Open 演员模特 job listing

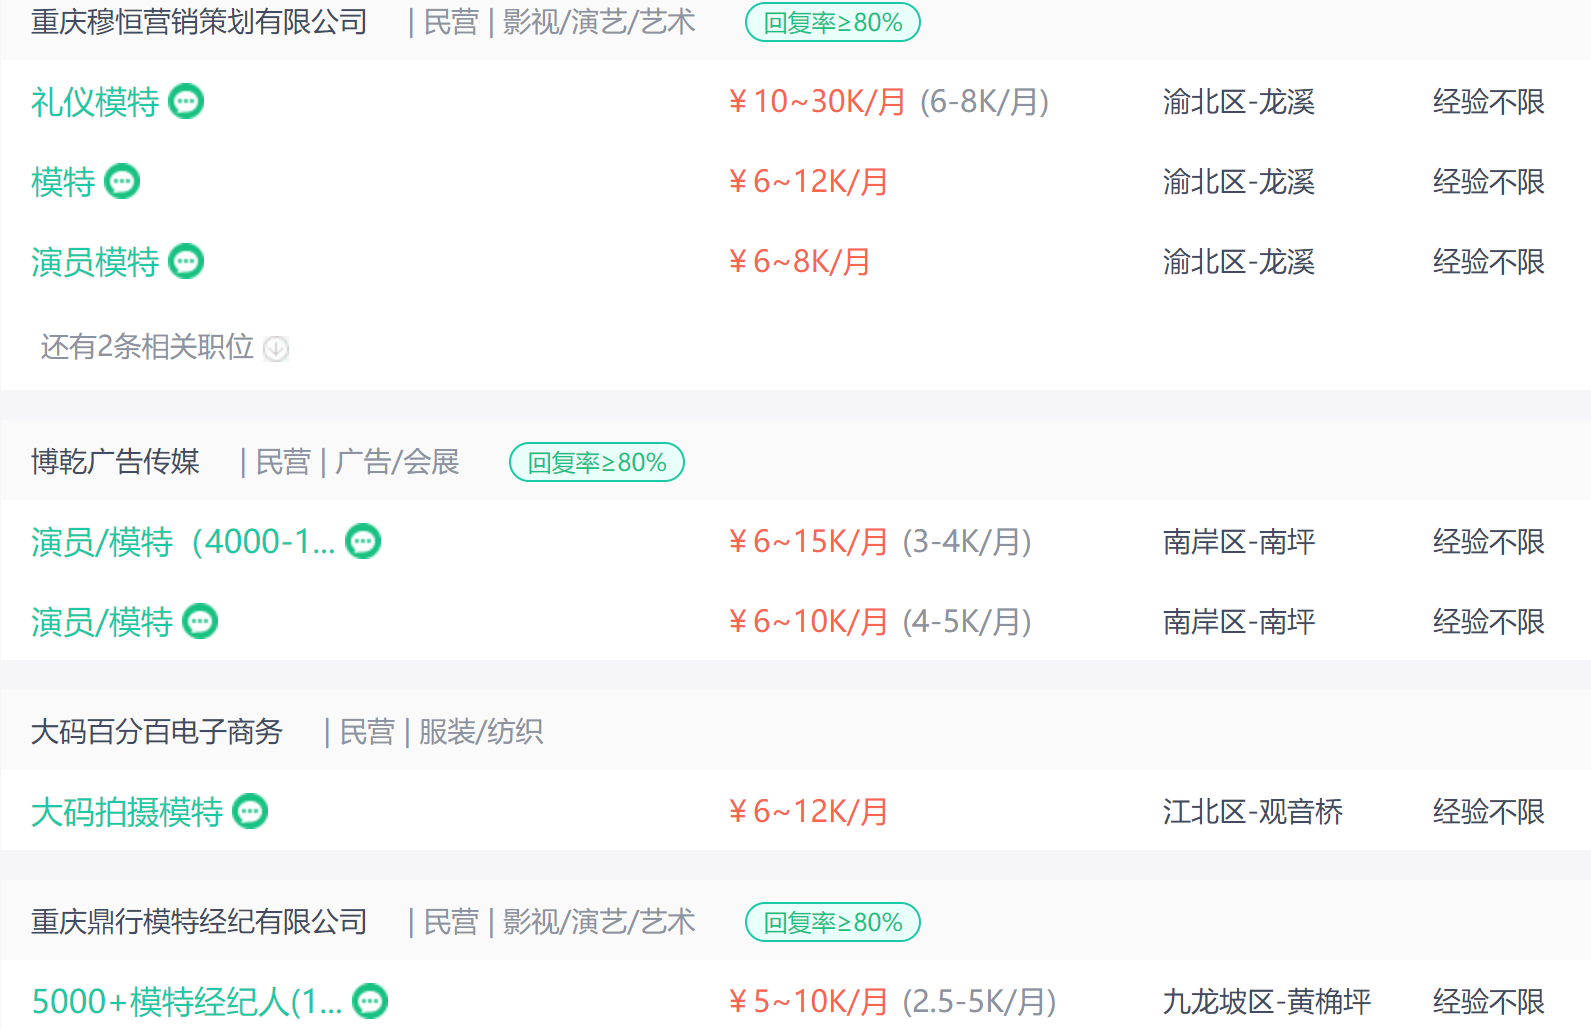coord(95,262)
